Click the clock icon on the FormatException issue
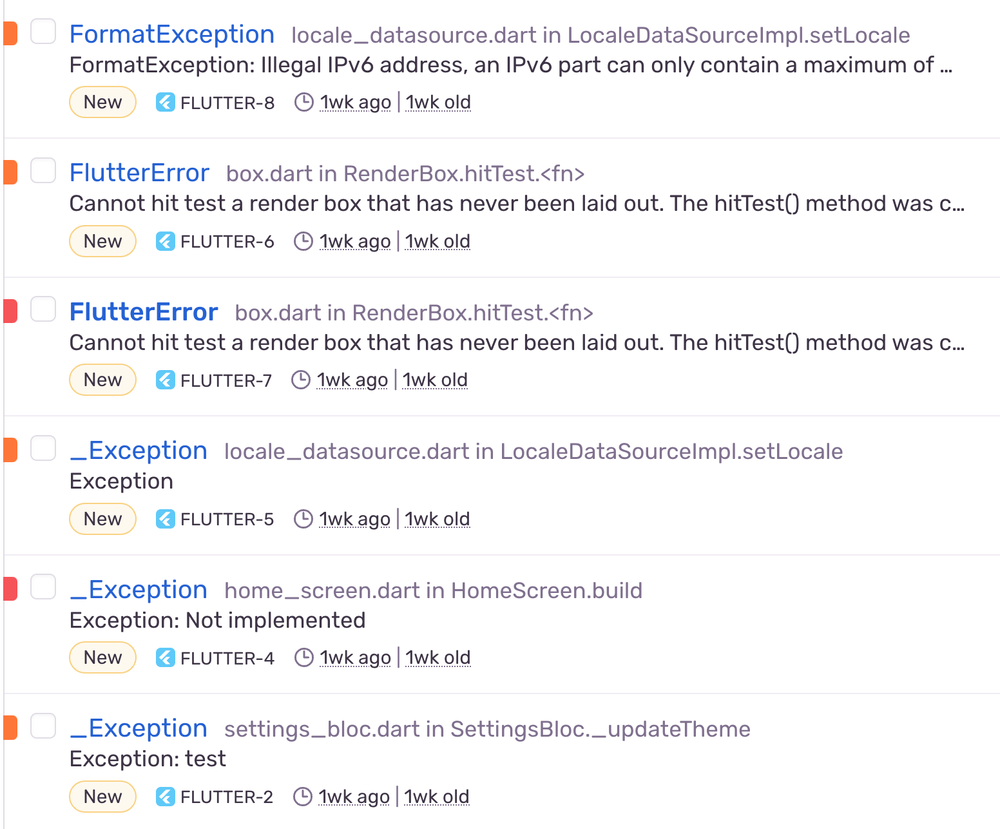This screenshot has height=829, width=1000. (303, 101)
